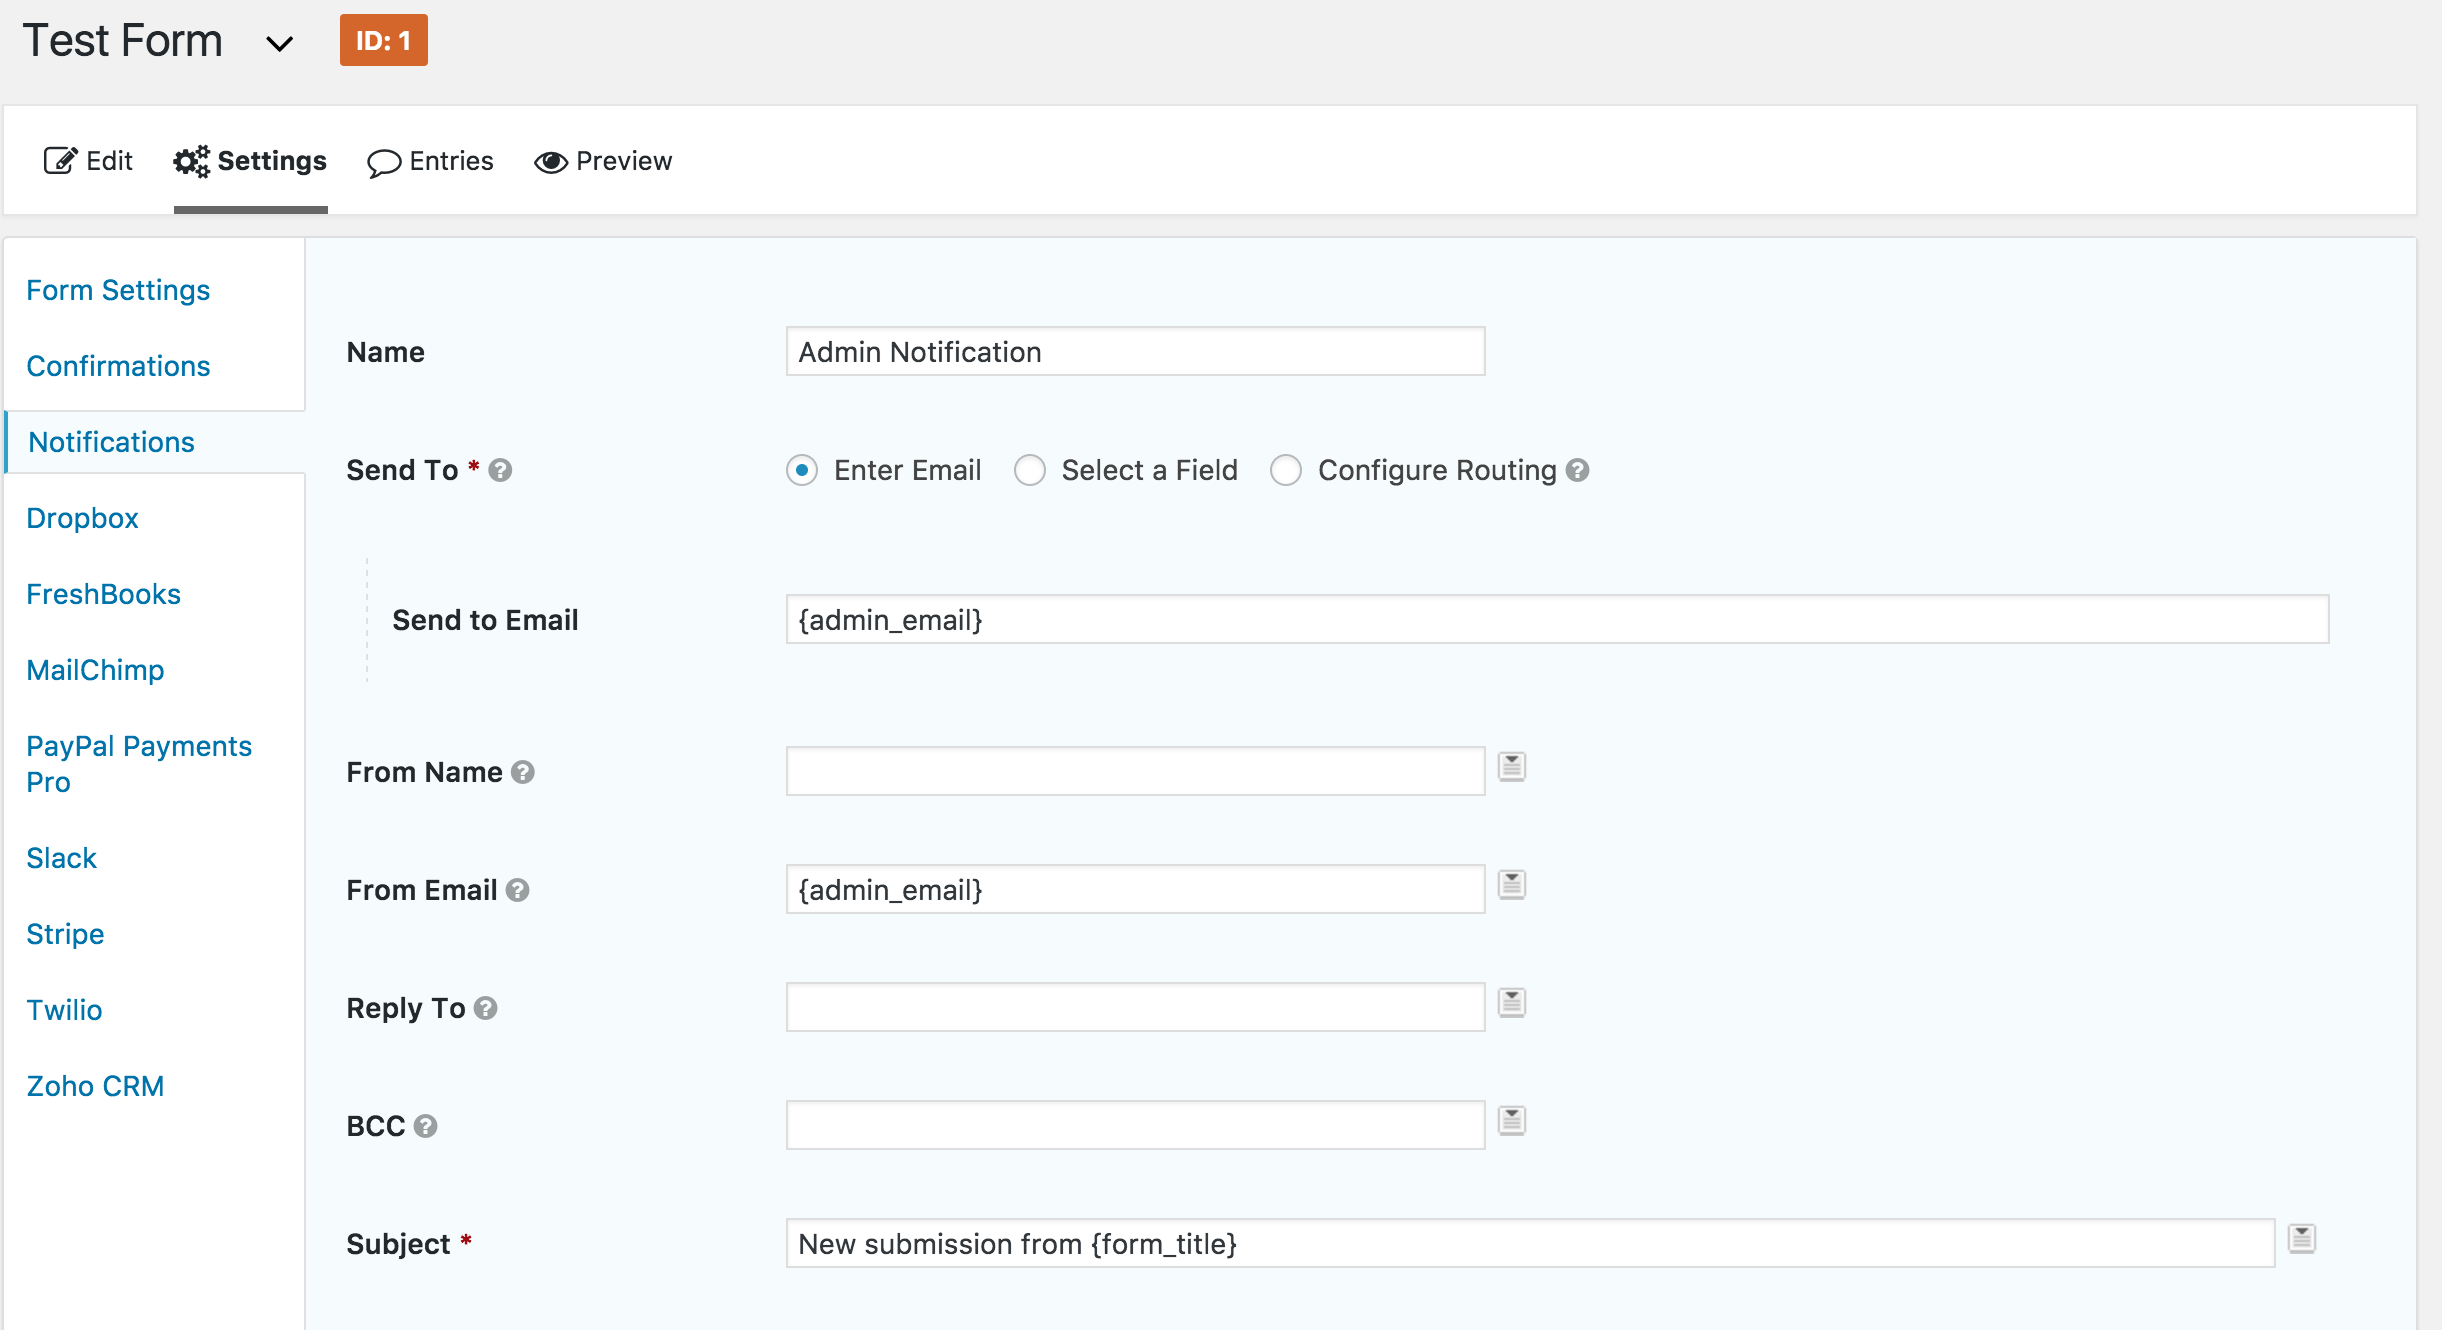This screenshot has height=1330, width=2442.
Task: Open the merge tag selector beside From Name
Action: tap(1511, 767)
